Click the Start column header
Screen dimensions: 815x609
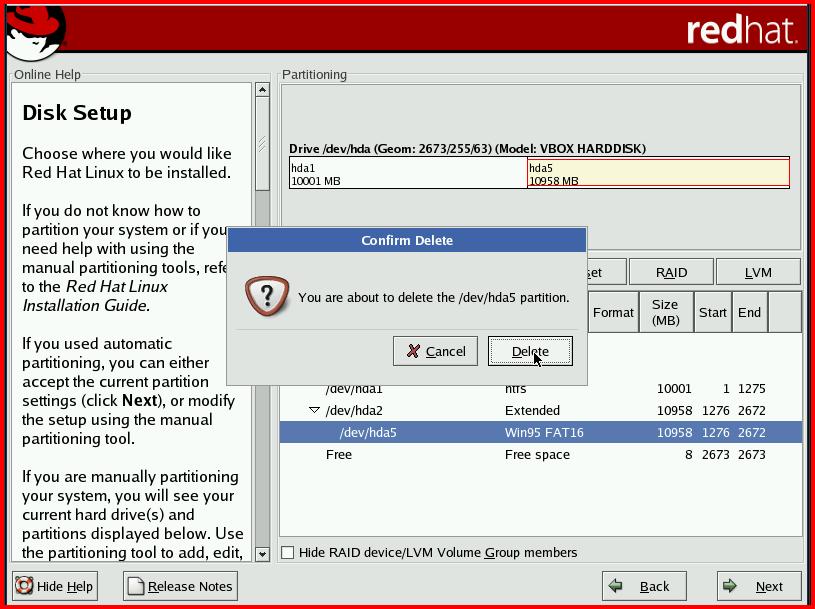coord(713,312)
